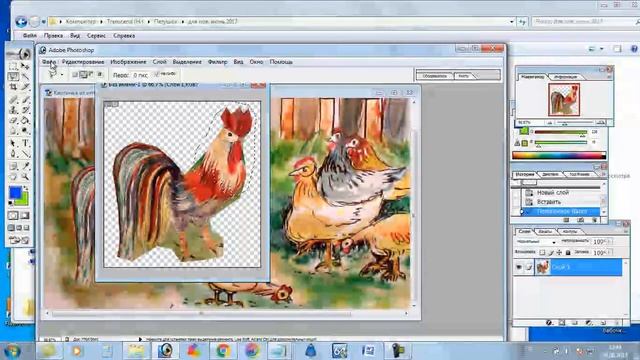Open Explorer address bar dropdown arrow
Image resolution: width=640 pixels, height=360 pixels.
pos(512,22)
